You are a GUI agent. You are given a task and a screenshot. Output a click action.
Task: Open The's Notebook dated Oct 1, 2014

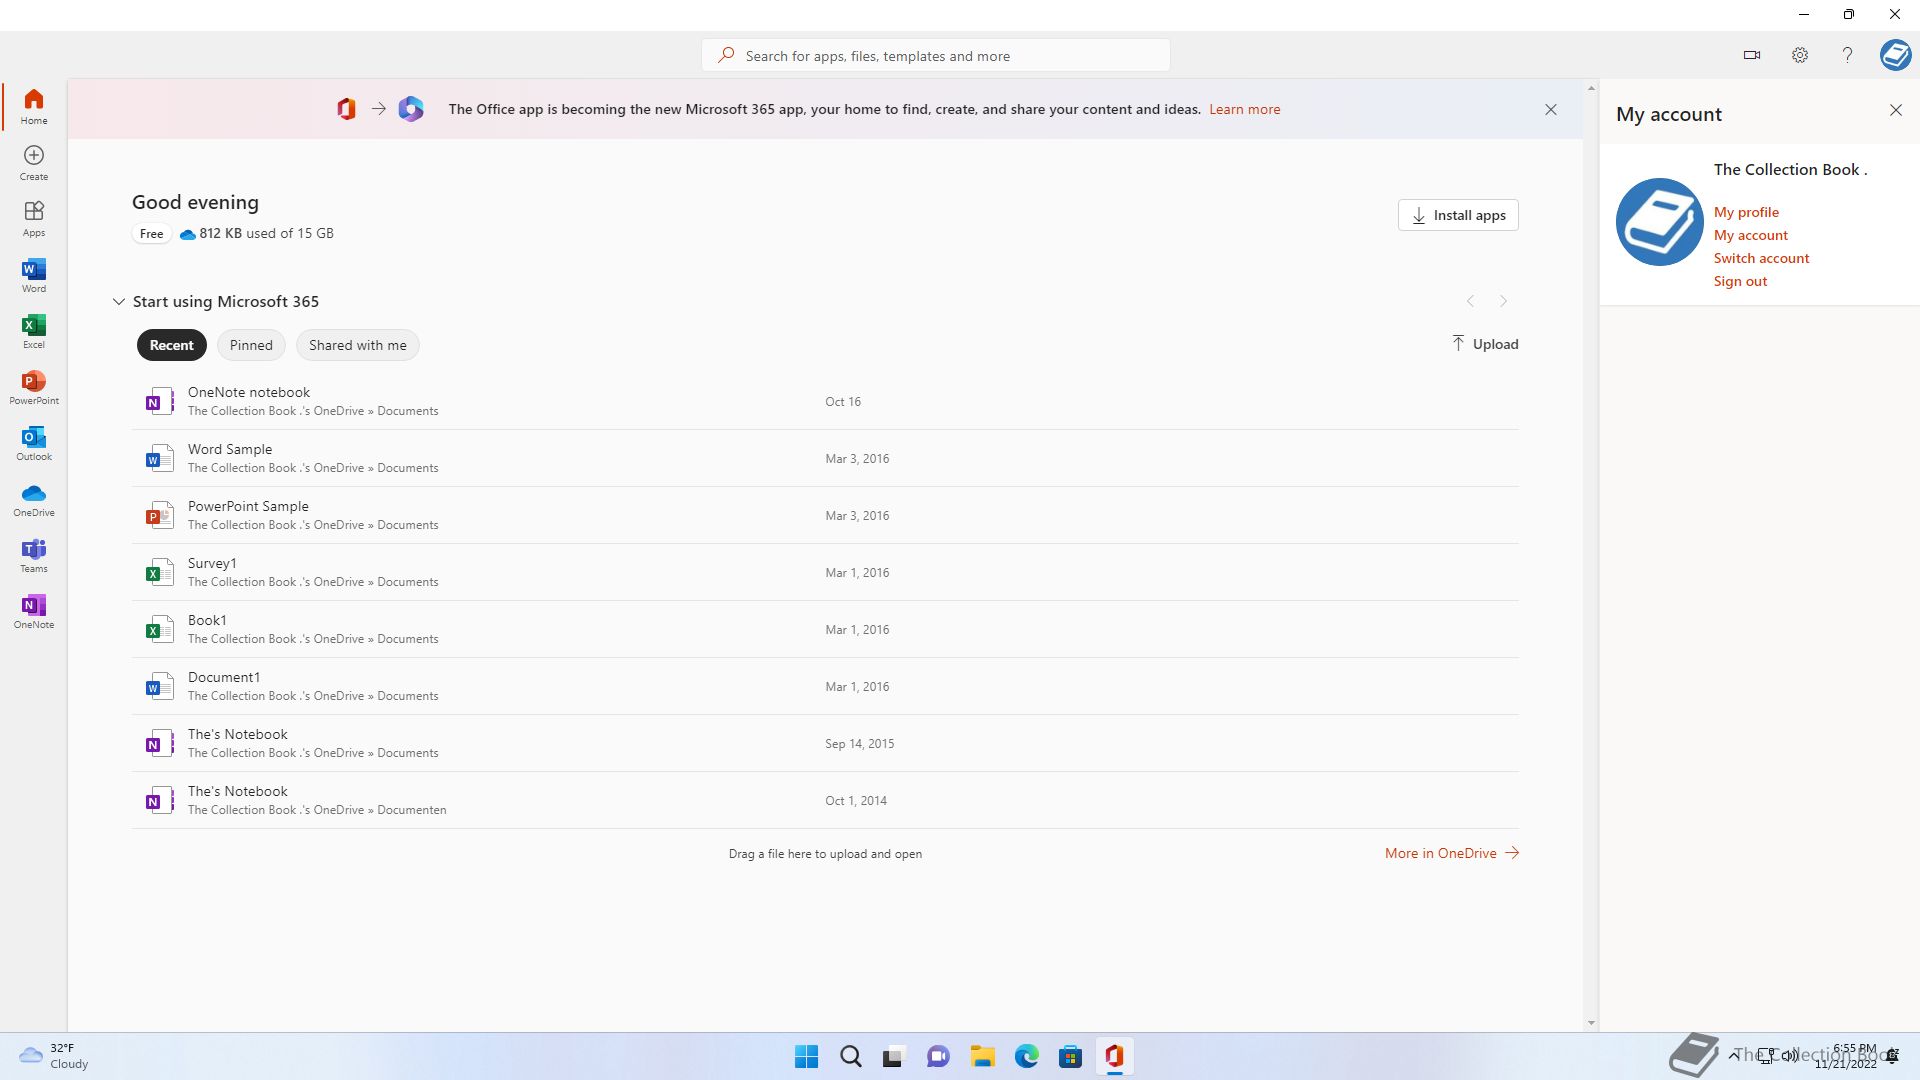[825, 800]
